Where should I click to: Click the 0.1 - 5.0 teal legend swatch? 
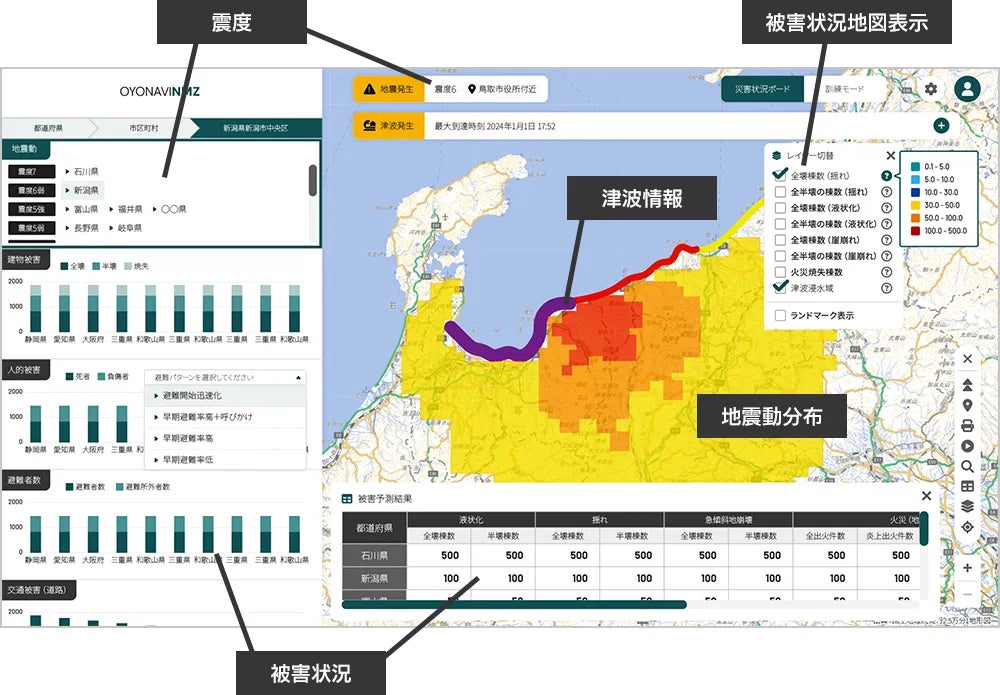pyautogui.click(x=916, y=166)
